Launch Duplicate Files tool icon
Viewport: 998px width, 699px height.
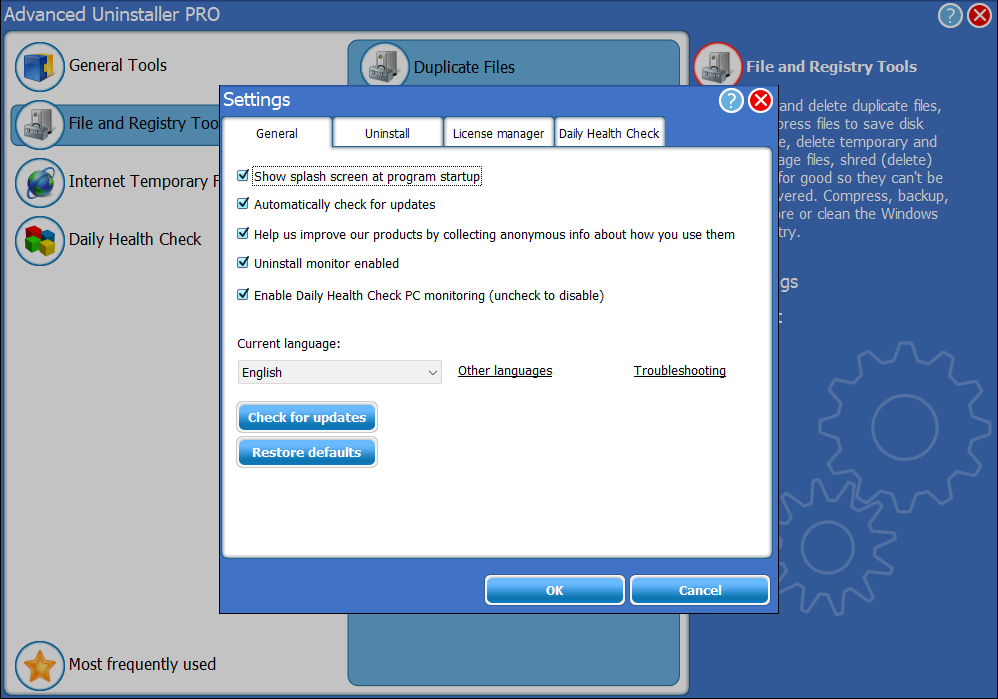pyautogui.click(x=384, y=67)
